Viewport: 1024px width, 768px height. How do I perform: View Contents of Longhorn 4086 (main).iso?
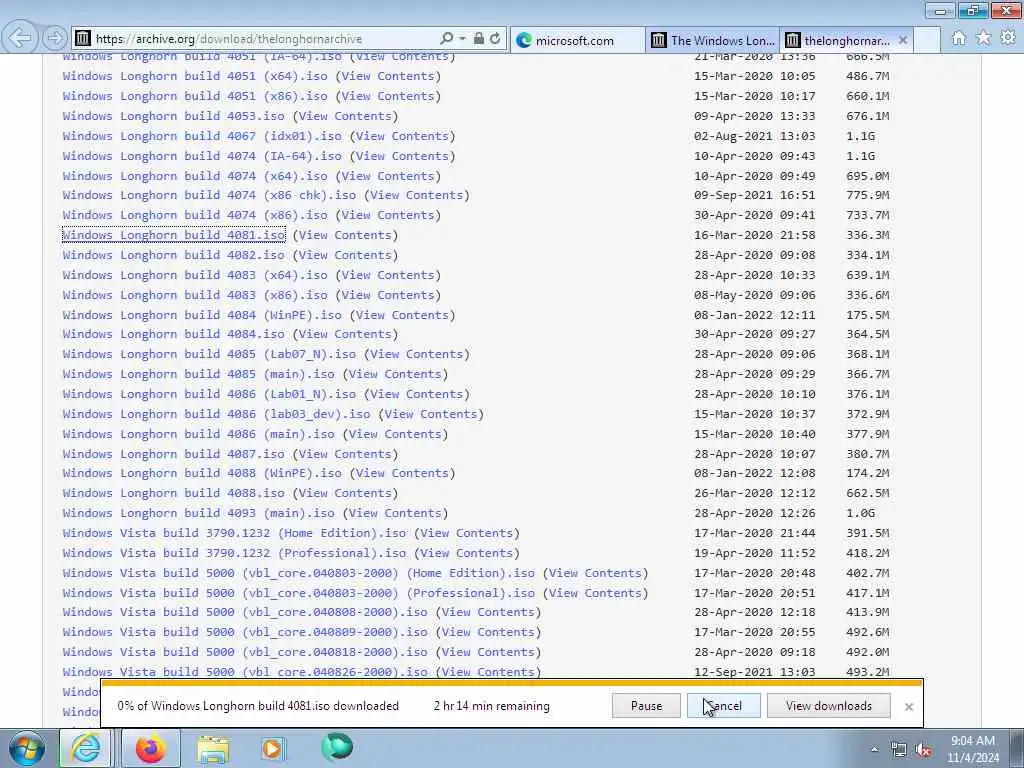(396, 434)
